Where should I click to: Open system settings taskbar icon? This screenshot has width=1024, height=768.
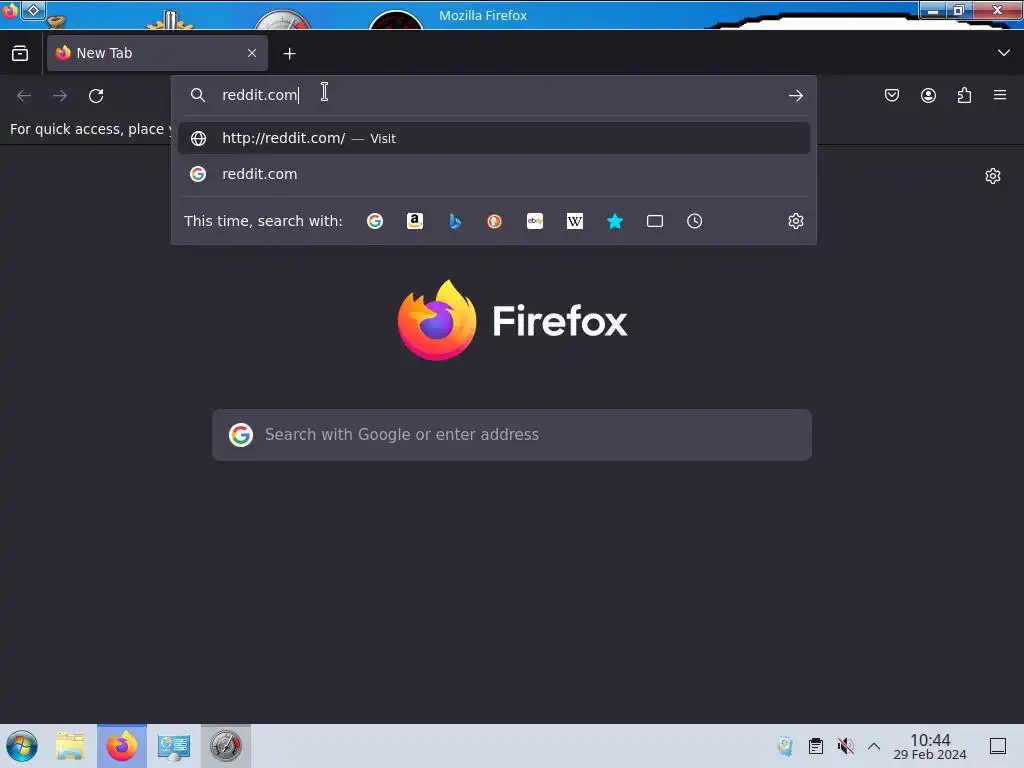coord(174,746)
